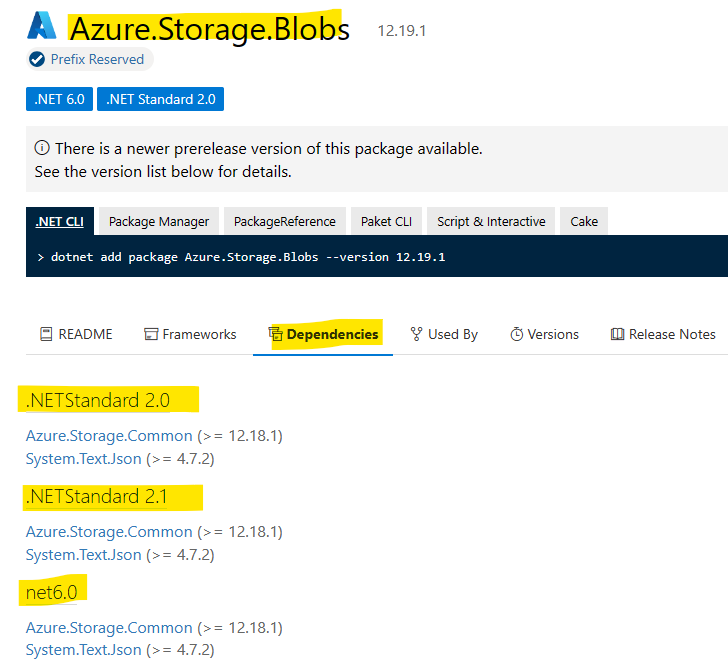Screen dimensions: 728x666
Task: Click the Azure package logo icon
Action: click(42, 26)
